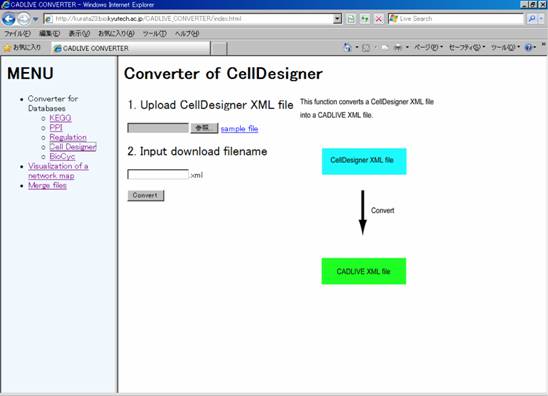Click the 参照 browse button

point(204,128)
